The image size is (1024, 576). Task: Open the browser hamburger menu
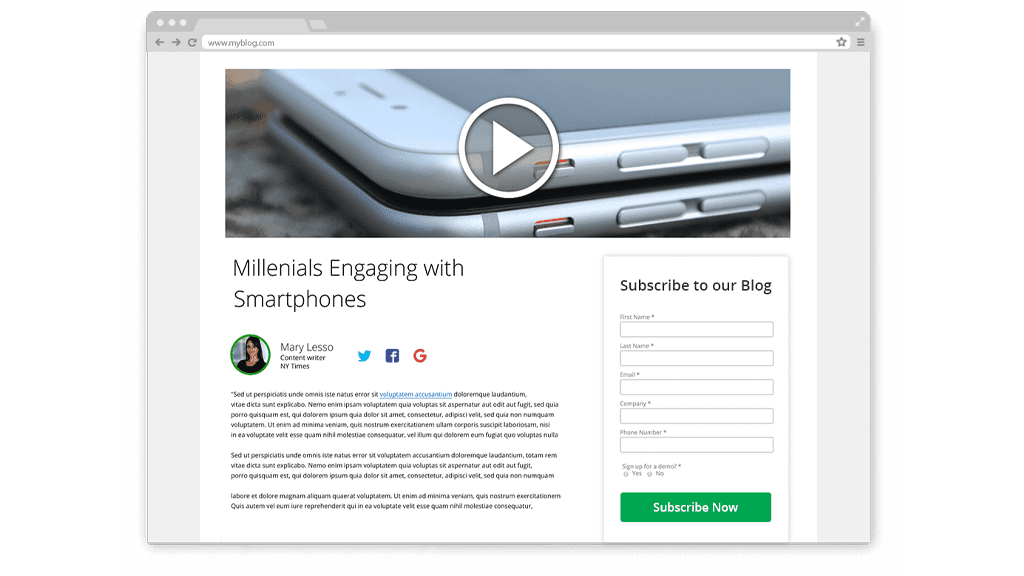tap(861, 42)
